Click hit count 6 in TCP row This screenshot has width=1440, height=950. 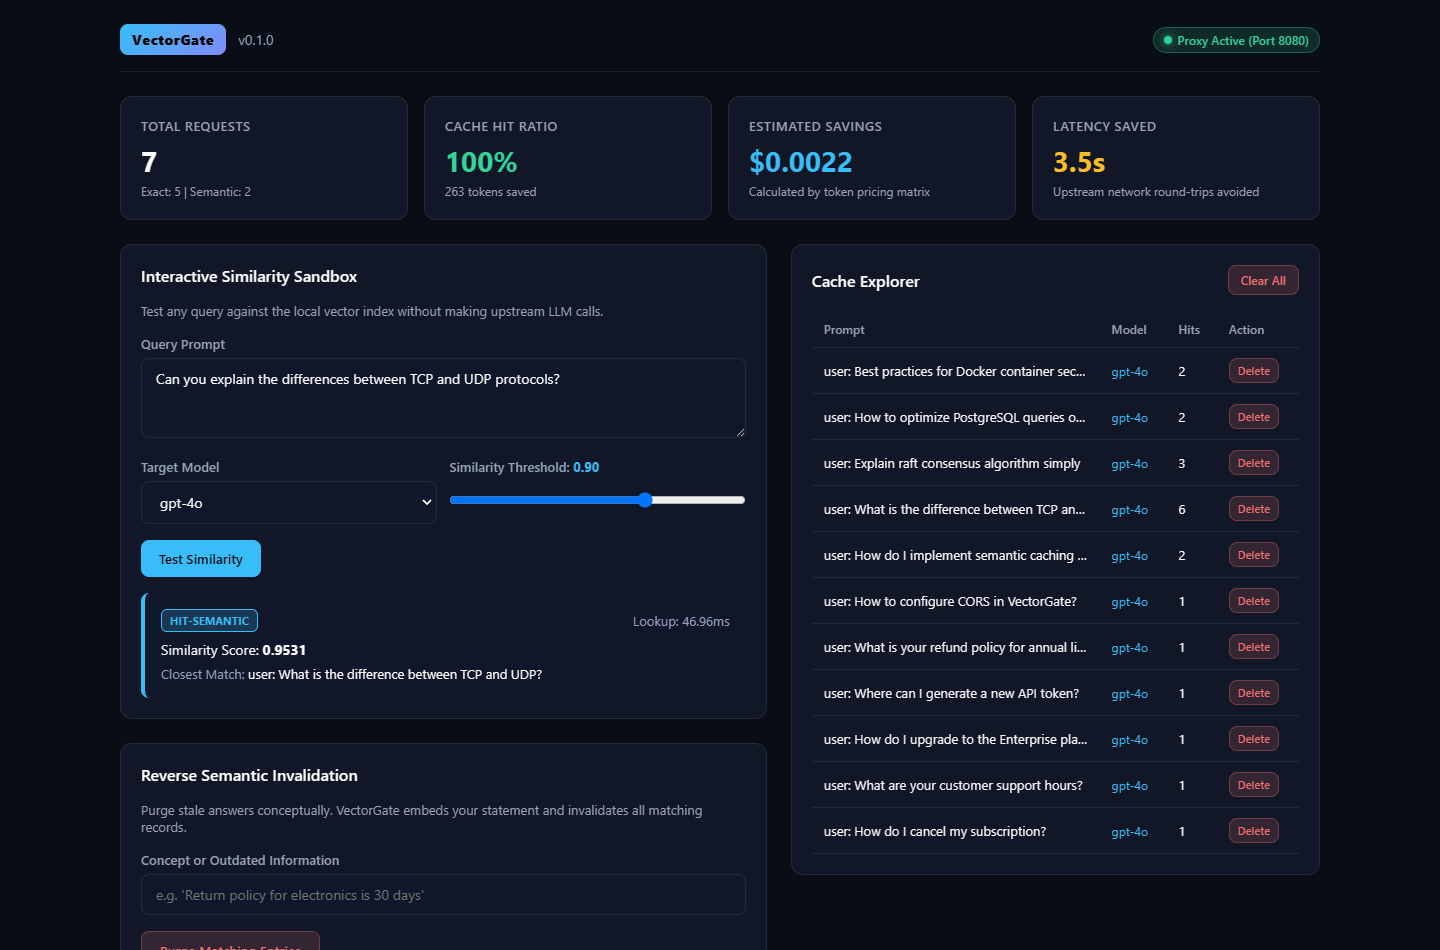1182,509
